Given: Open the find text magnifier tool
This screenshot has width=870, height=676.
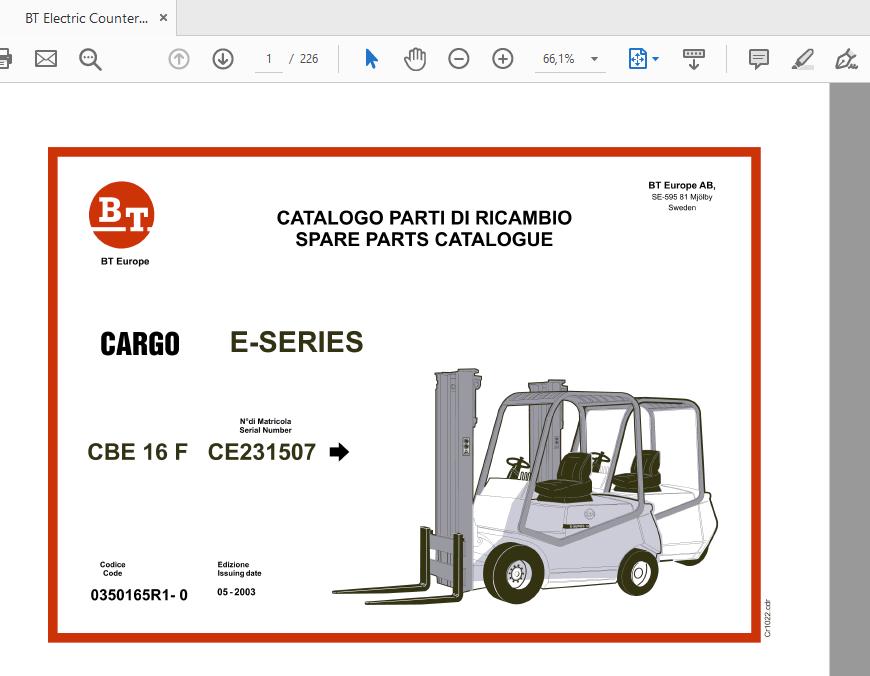Looking at the screenshot, I should pos(90,59).
